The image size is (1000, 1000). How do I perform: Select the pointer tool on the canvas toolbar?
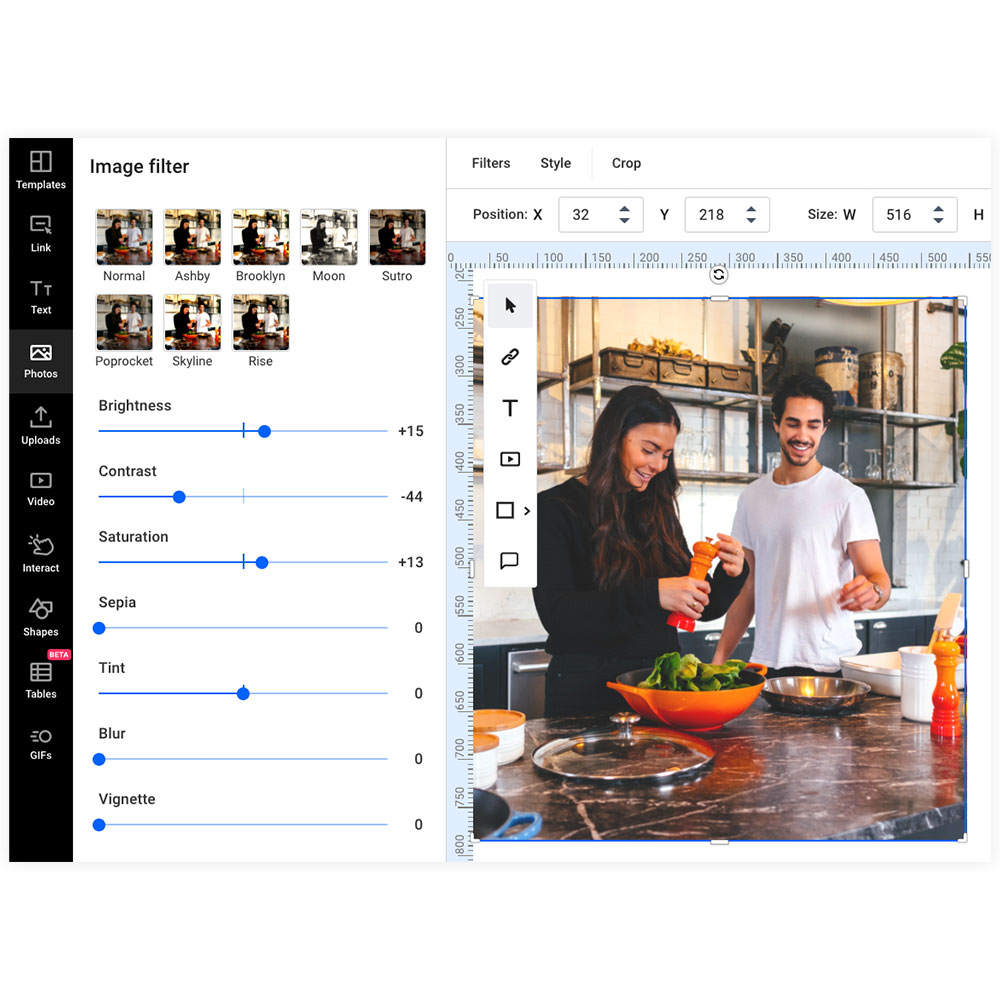click(x=510, y=305)
